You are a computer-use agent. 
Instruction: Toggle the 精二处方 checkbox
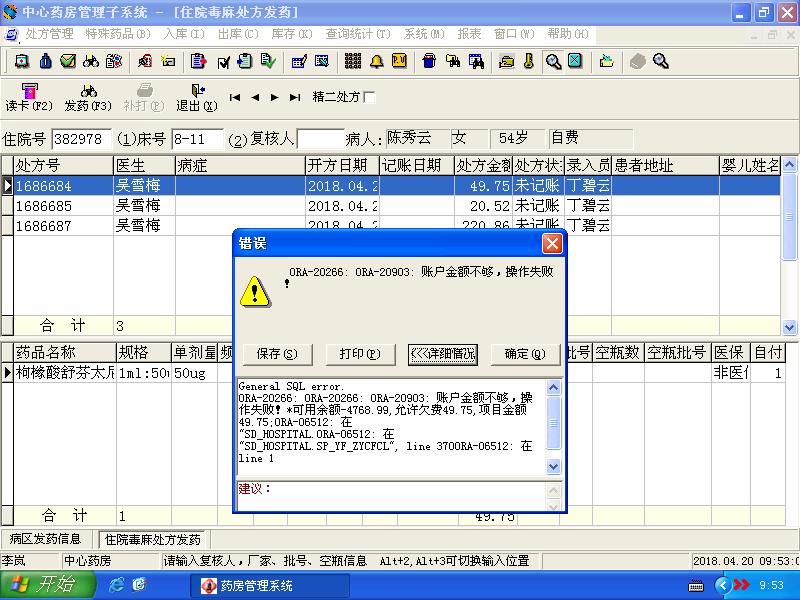369,97
